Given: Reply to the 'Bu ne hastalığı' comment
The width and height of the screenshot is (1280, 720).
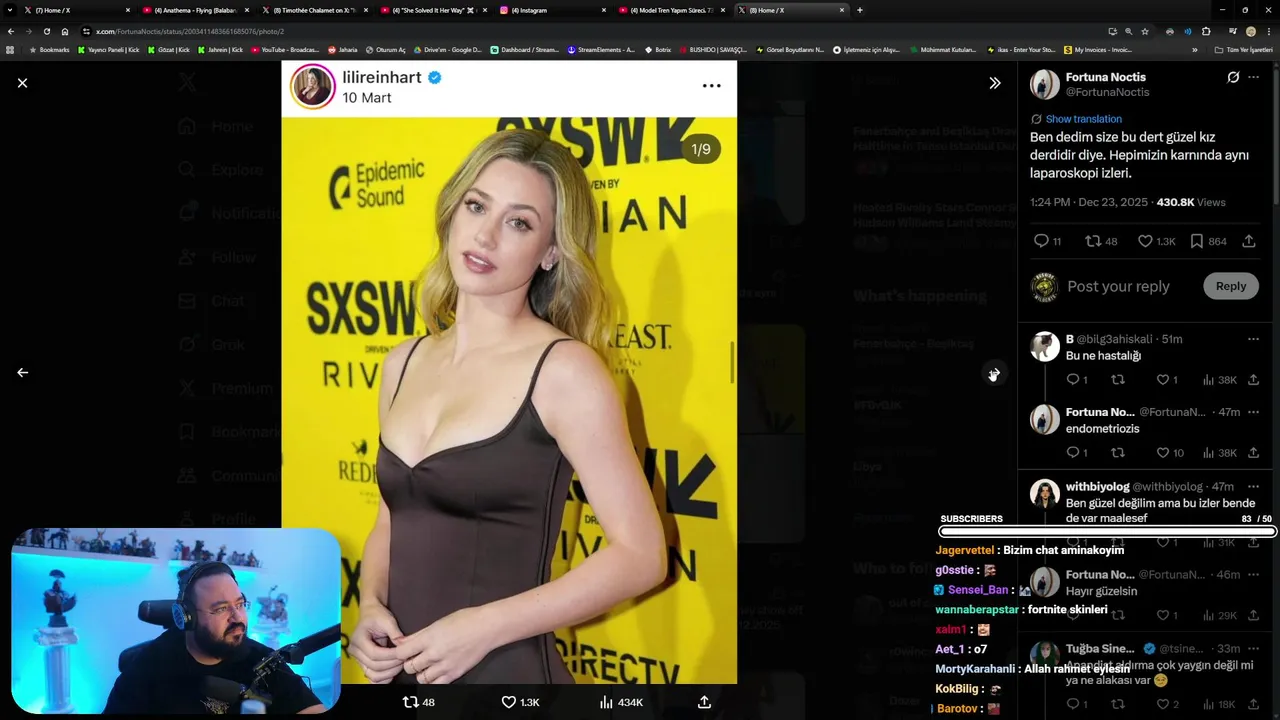Looking at the screenshot, I should 1077,380.
